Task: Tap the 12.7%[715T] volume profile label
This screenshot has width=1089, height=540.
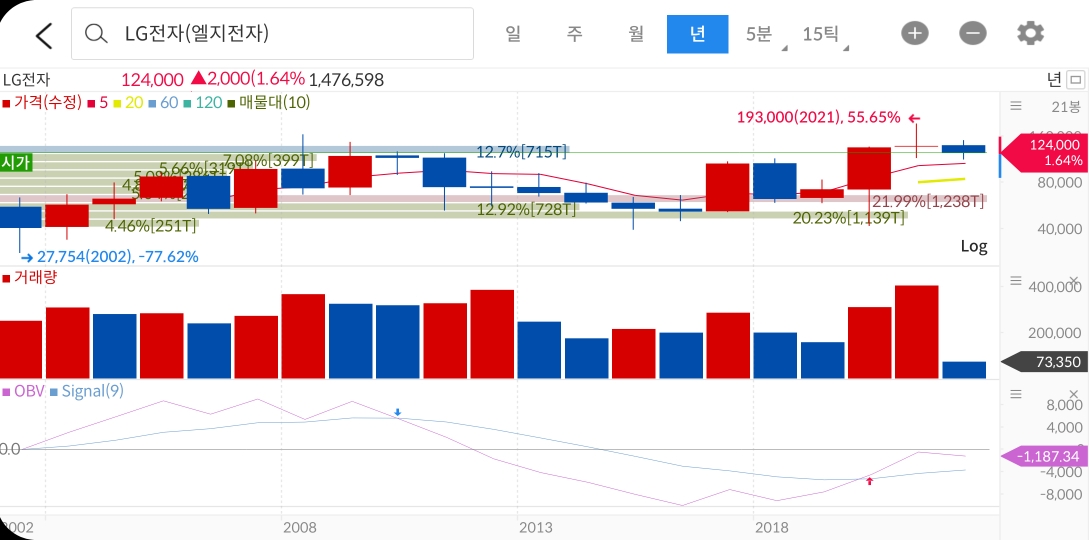Action: tap(522, 151)
